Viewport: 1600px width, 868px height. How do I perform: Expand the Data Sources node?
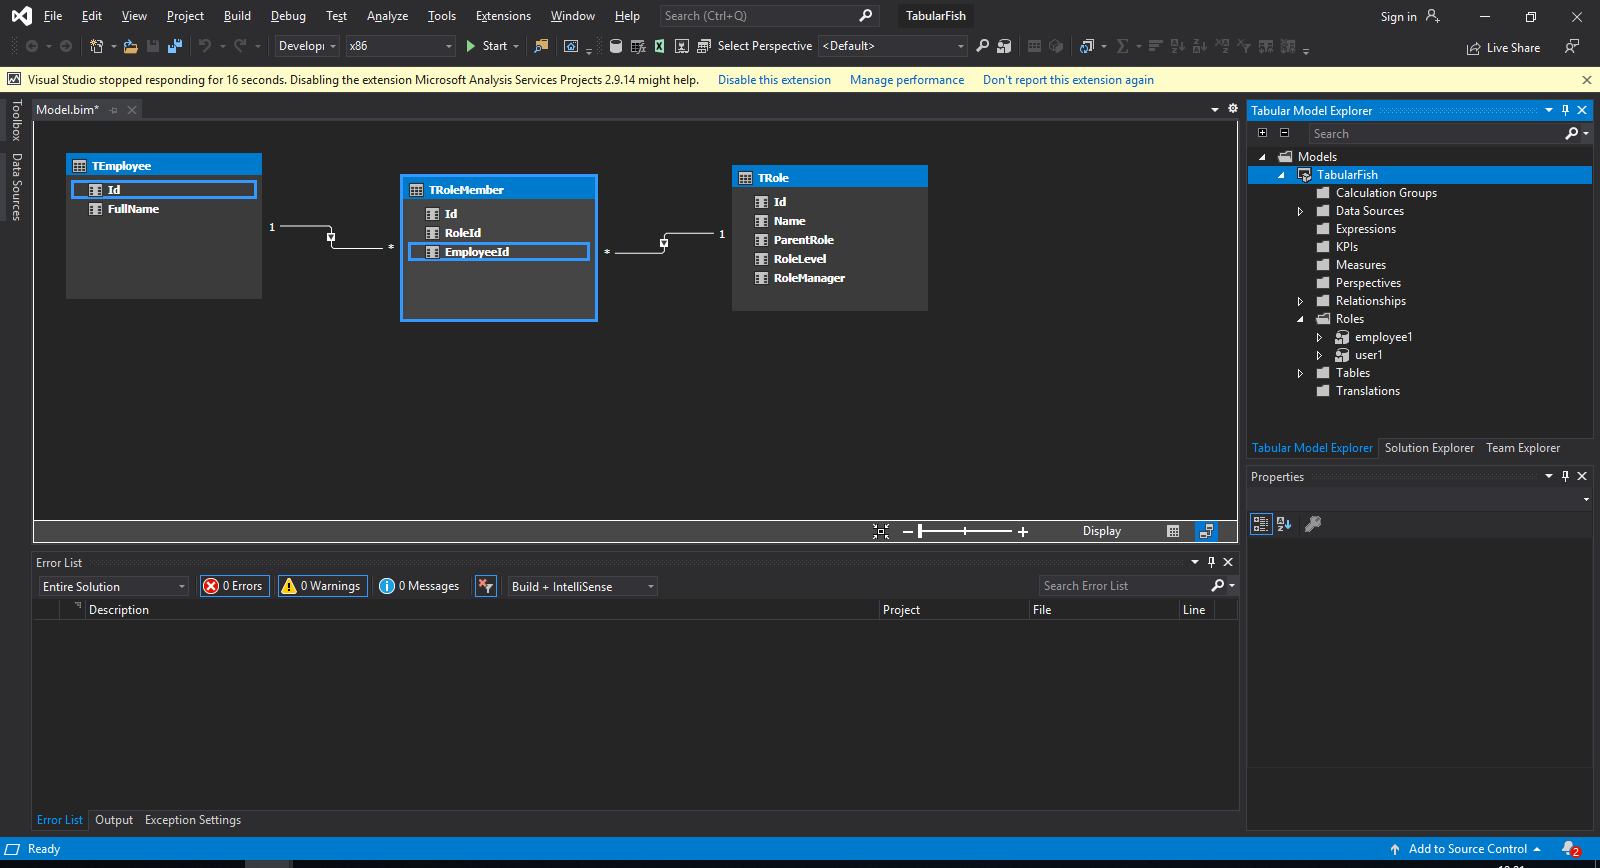pyautogui.click(x=1300, y=211)
